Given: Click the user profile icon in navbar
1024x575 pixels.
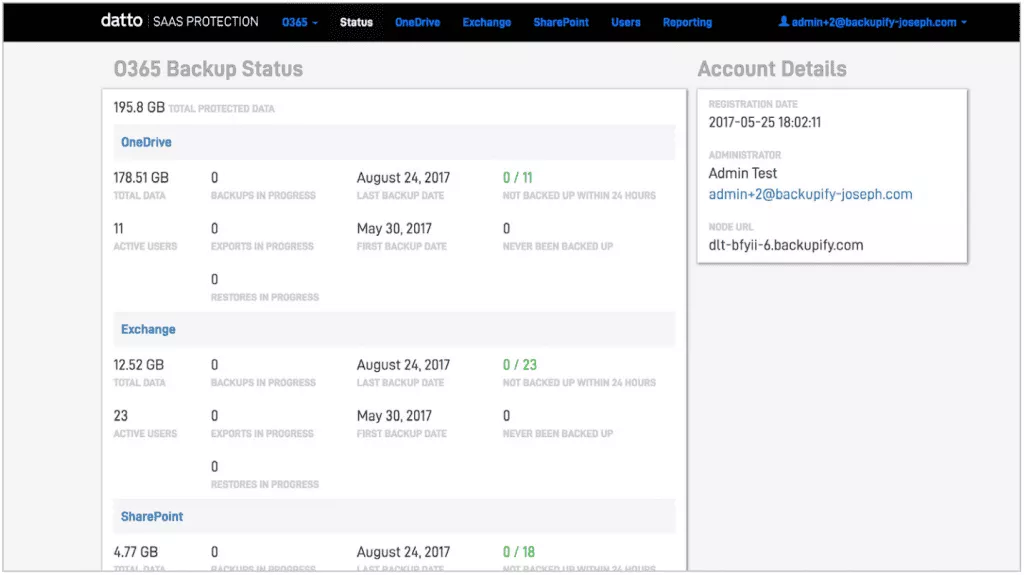Looking at the screenshot, I should pos(783,22).
